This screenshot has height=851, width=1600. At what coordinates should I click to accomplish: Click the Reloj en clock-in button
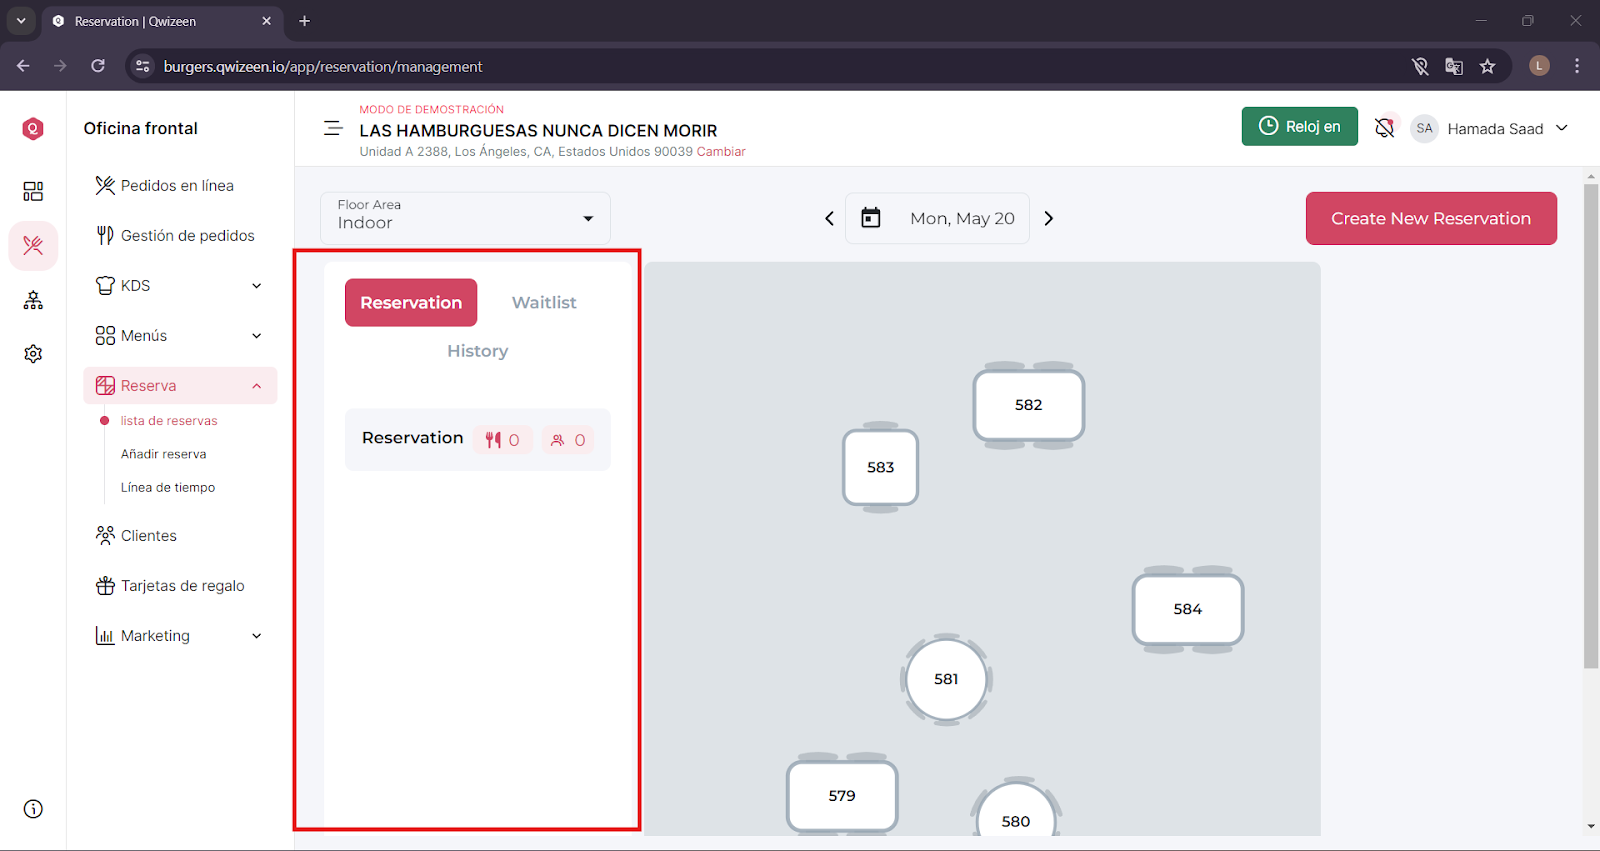[1300, 126]
